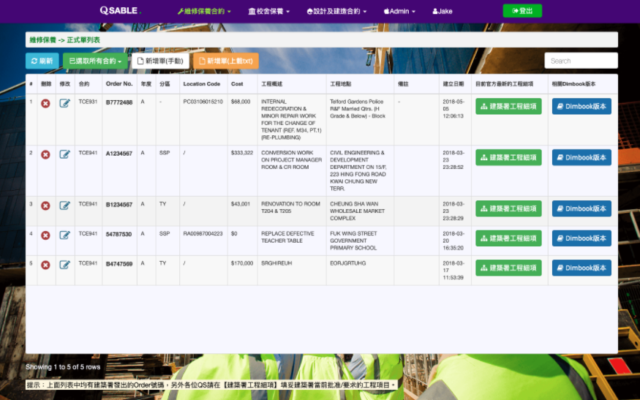Open the 設計及建造合約 menu
Screen dimensions: 640x400
(x=336, y=11)
